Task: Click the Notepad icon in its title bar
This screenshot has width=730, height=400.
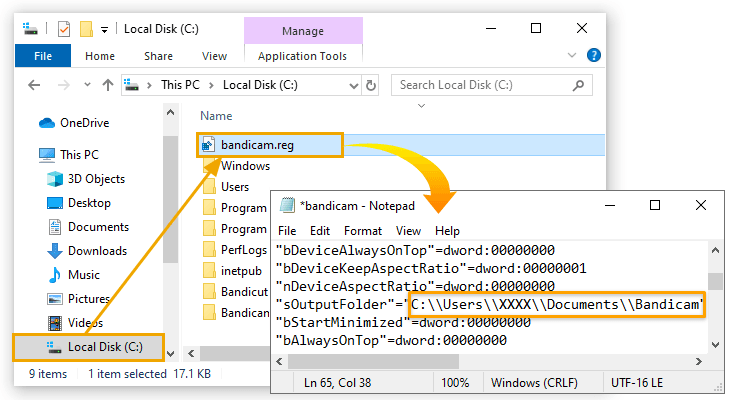Action: click(287, 205)
